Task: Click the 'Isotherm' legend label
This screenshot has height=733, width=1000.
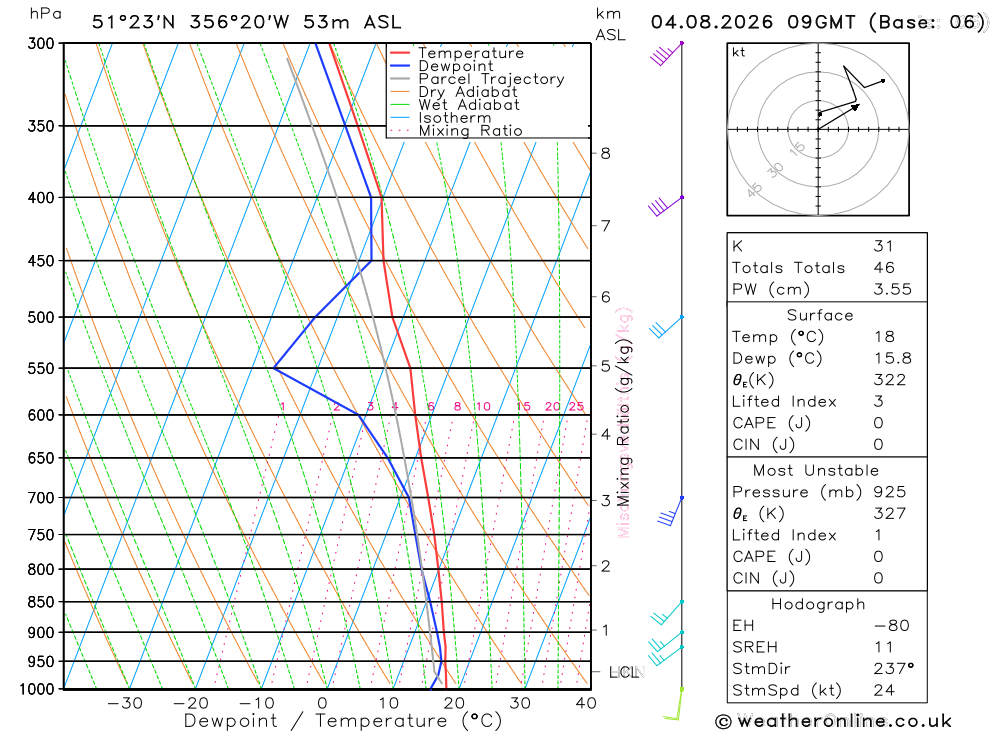Action: tap(455, 118)
